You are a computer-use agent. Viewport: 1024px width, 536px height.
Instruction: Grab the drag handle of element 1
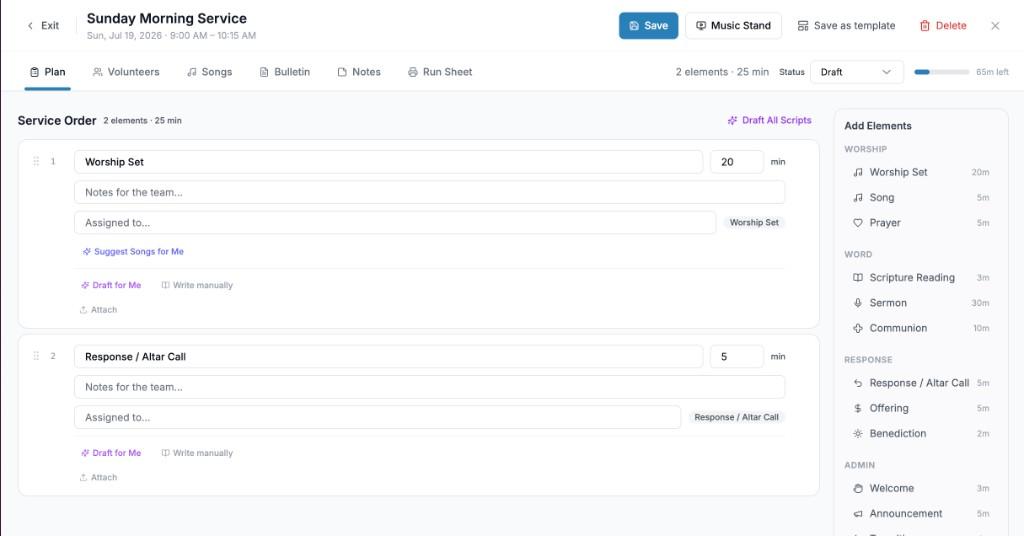(36, 161)
